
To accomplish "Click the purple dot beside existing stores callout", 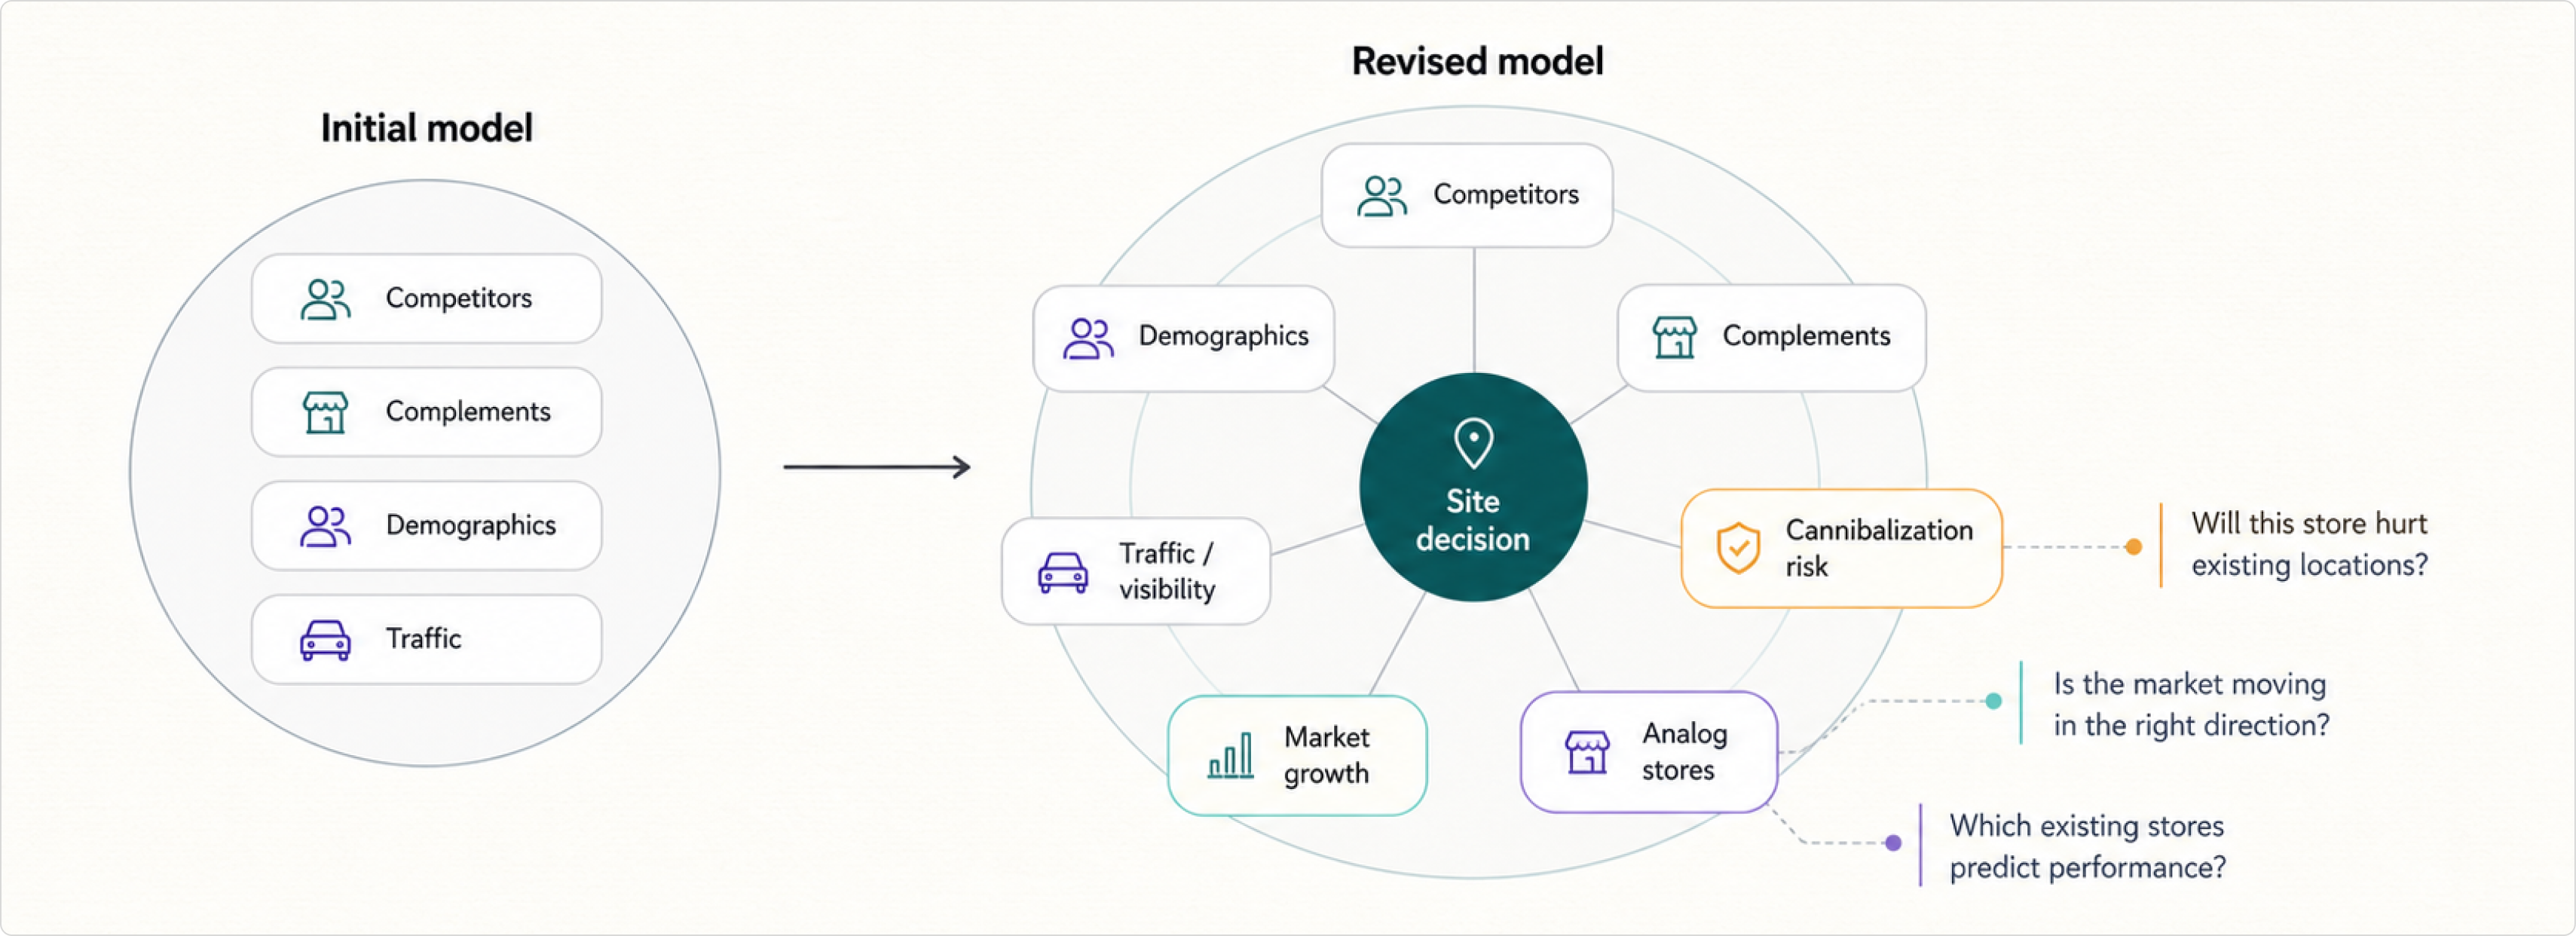I will pos(1892,843).
